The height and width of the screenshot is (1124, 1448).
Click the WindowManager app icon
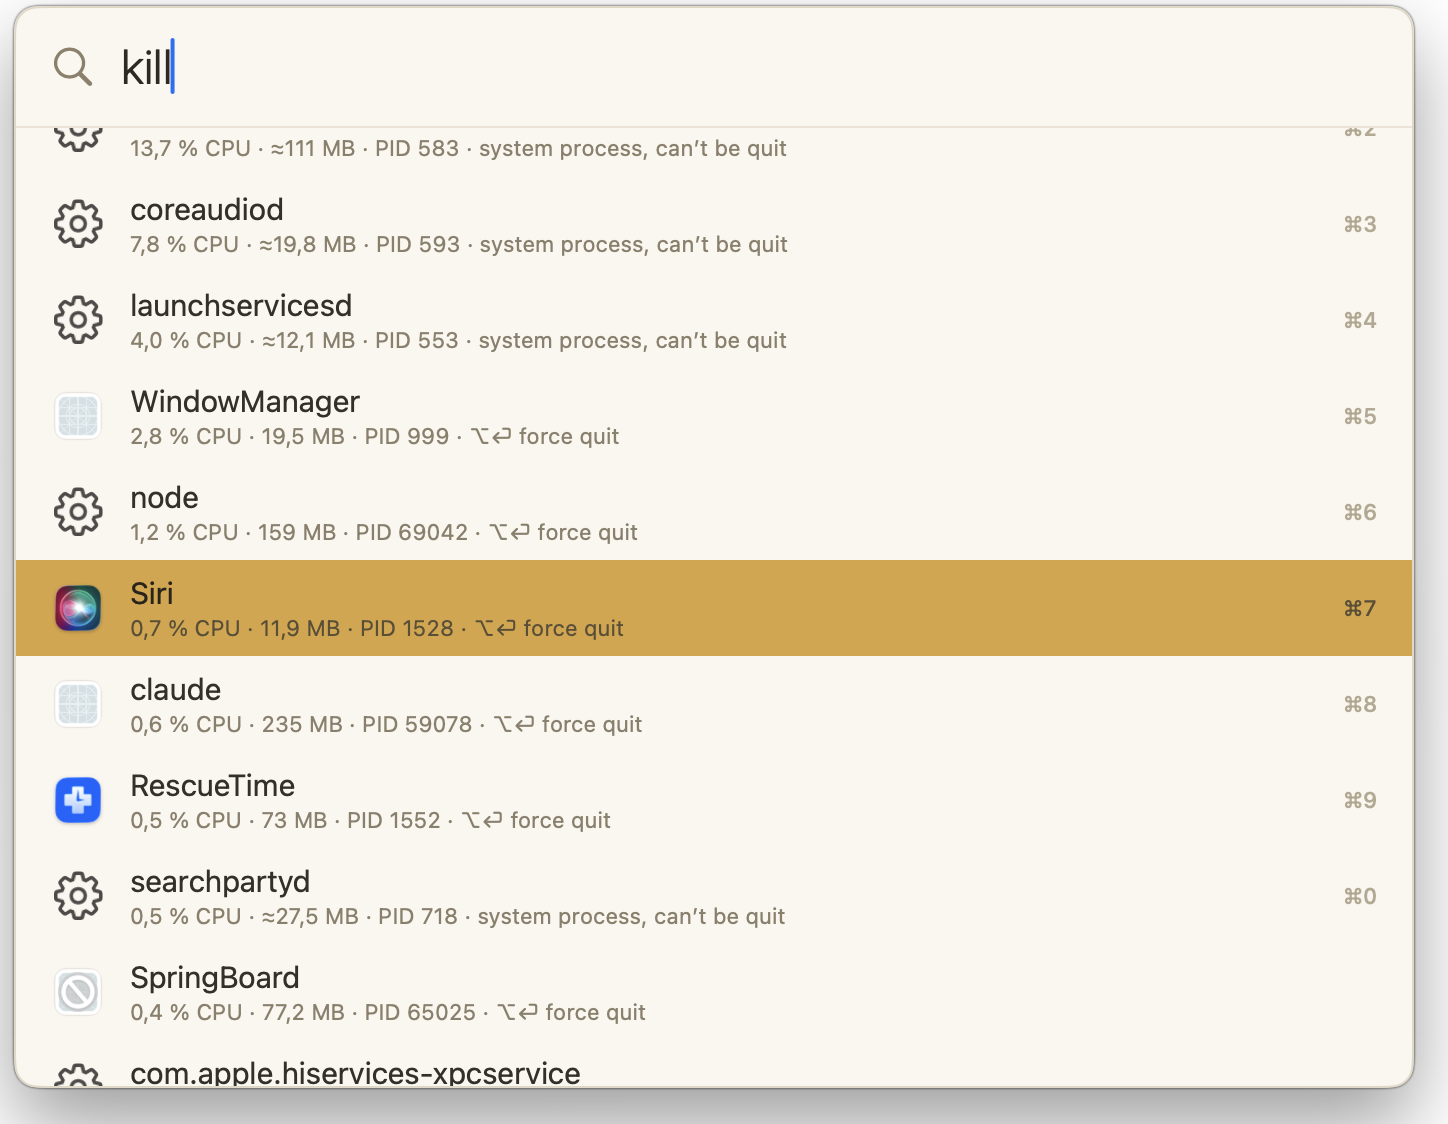pos(78,416)
